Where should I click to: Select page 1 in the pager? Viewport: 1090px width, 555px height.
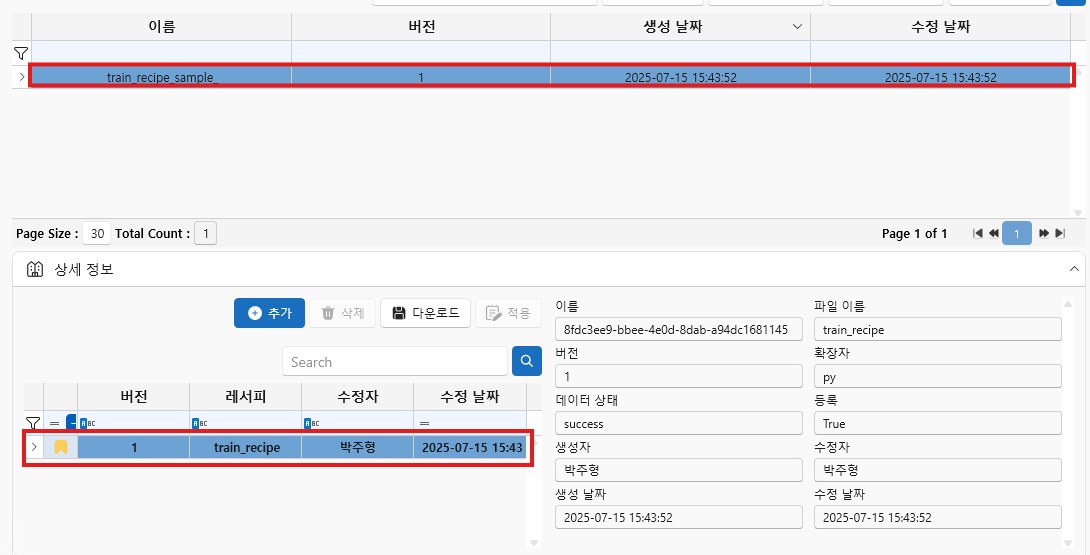click(x=1017, y=233)
